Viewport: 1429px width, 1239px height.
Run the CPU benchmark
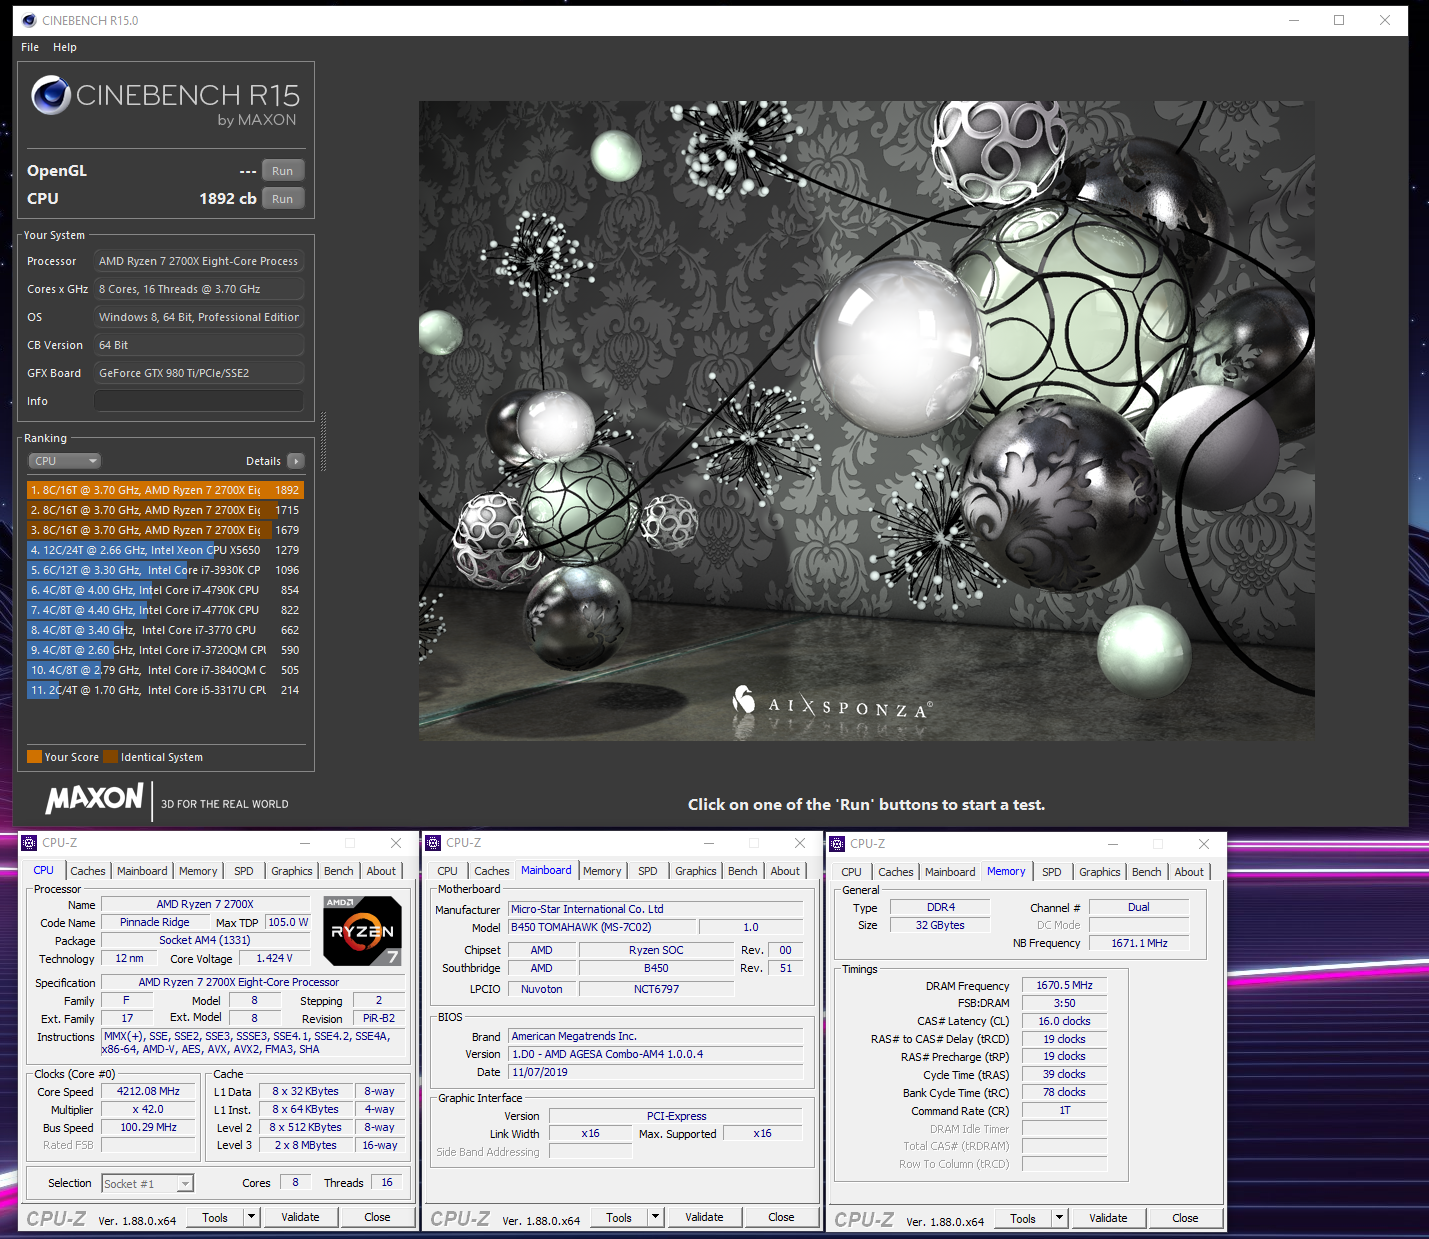click(283, 199)
